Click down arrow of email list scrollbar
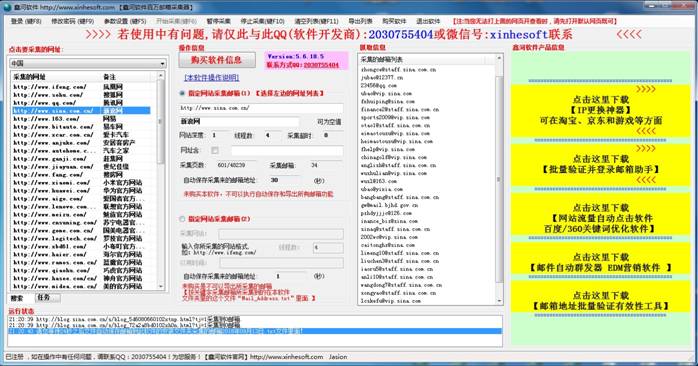Viewport: 698px width, 366px height. pyautogui.click(x=499, y=301)
